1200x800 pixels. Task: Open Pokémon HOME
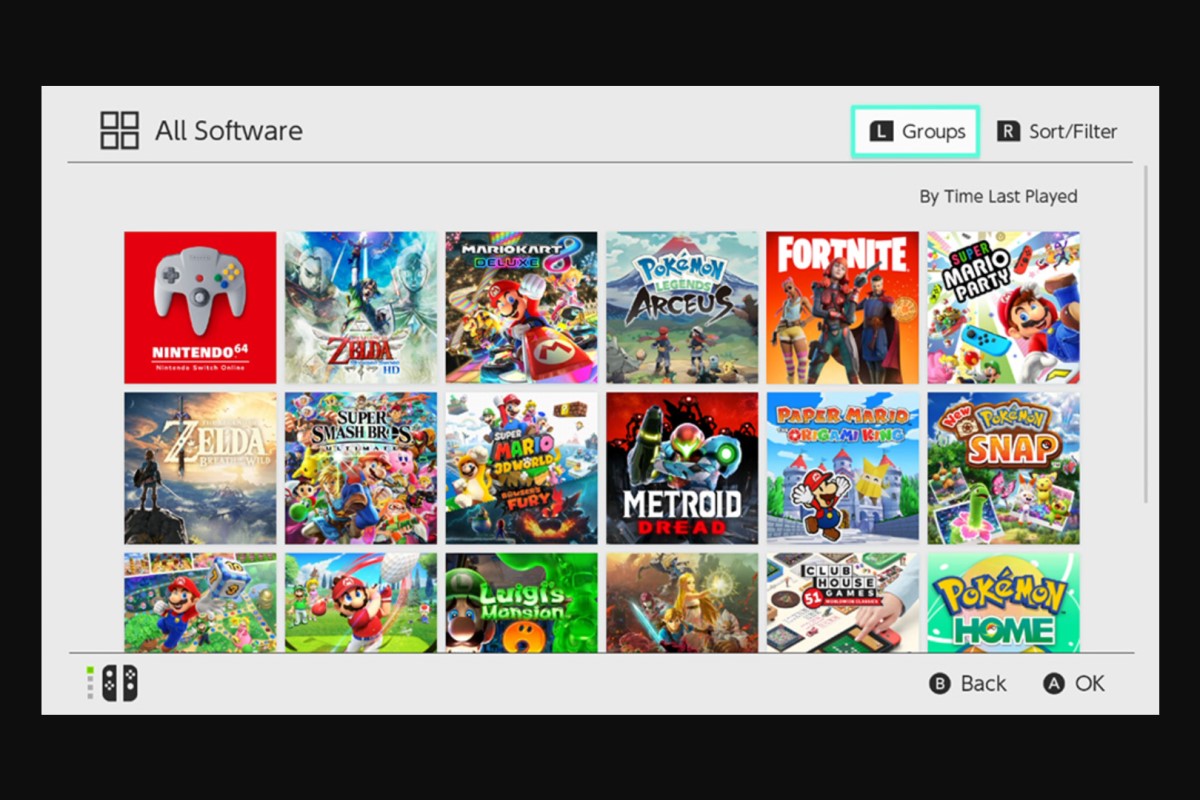coord(1003,600)
